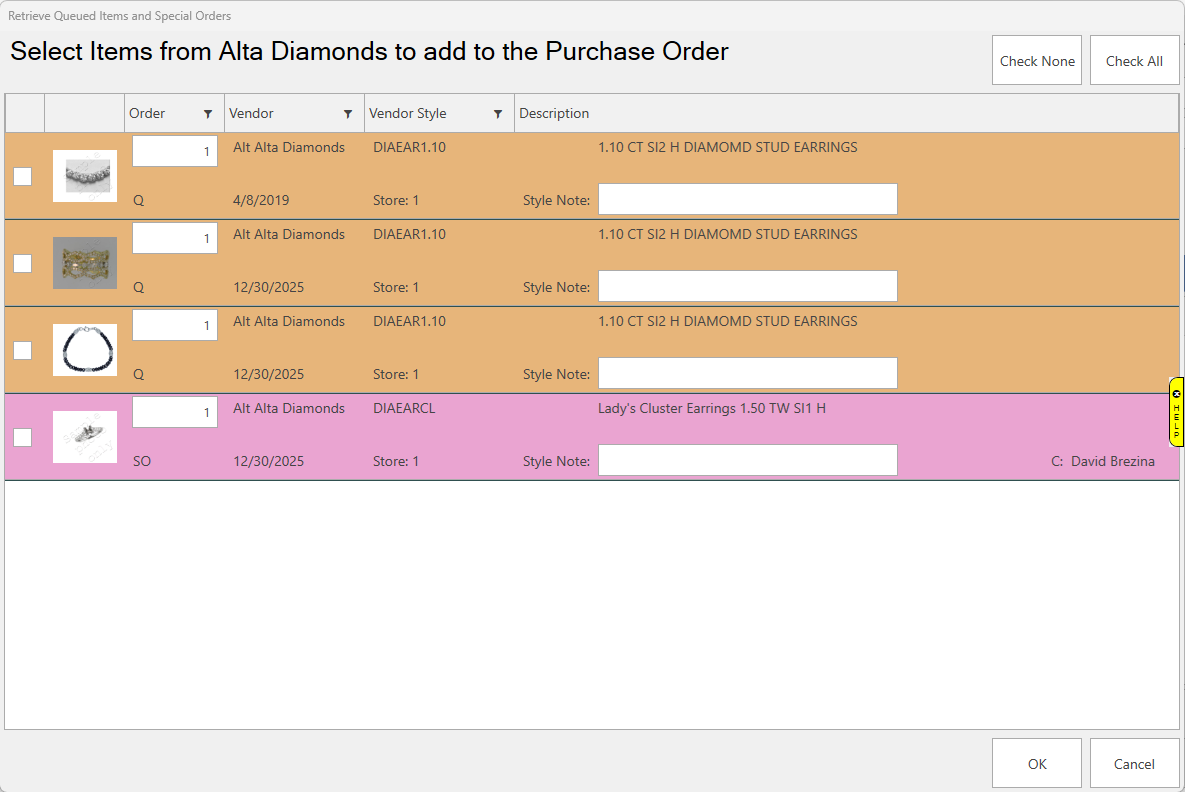Image resolution: width=1185 pixels, height=792 pixels.
Task: Click the order quantity field for DIAEARCL
Action: coord(175,412)
